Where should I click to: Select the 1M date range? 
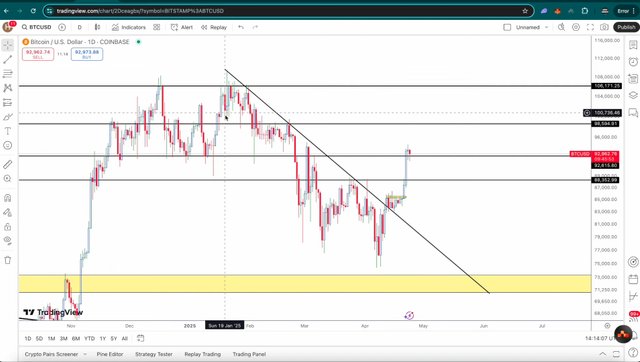click(51, 338)
